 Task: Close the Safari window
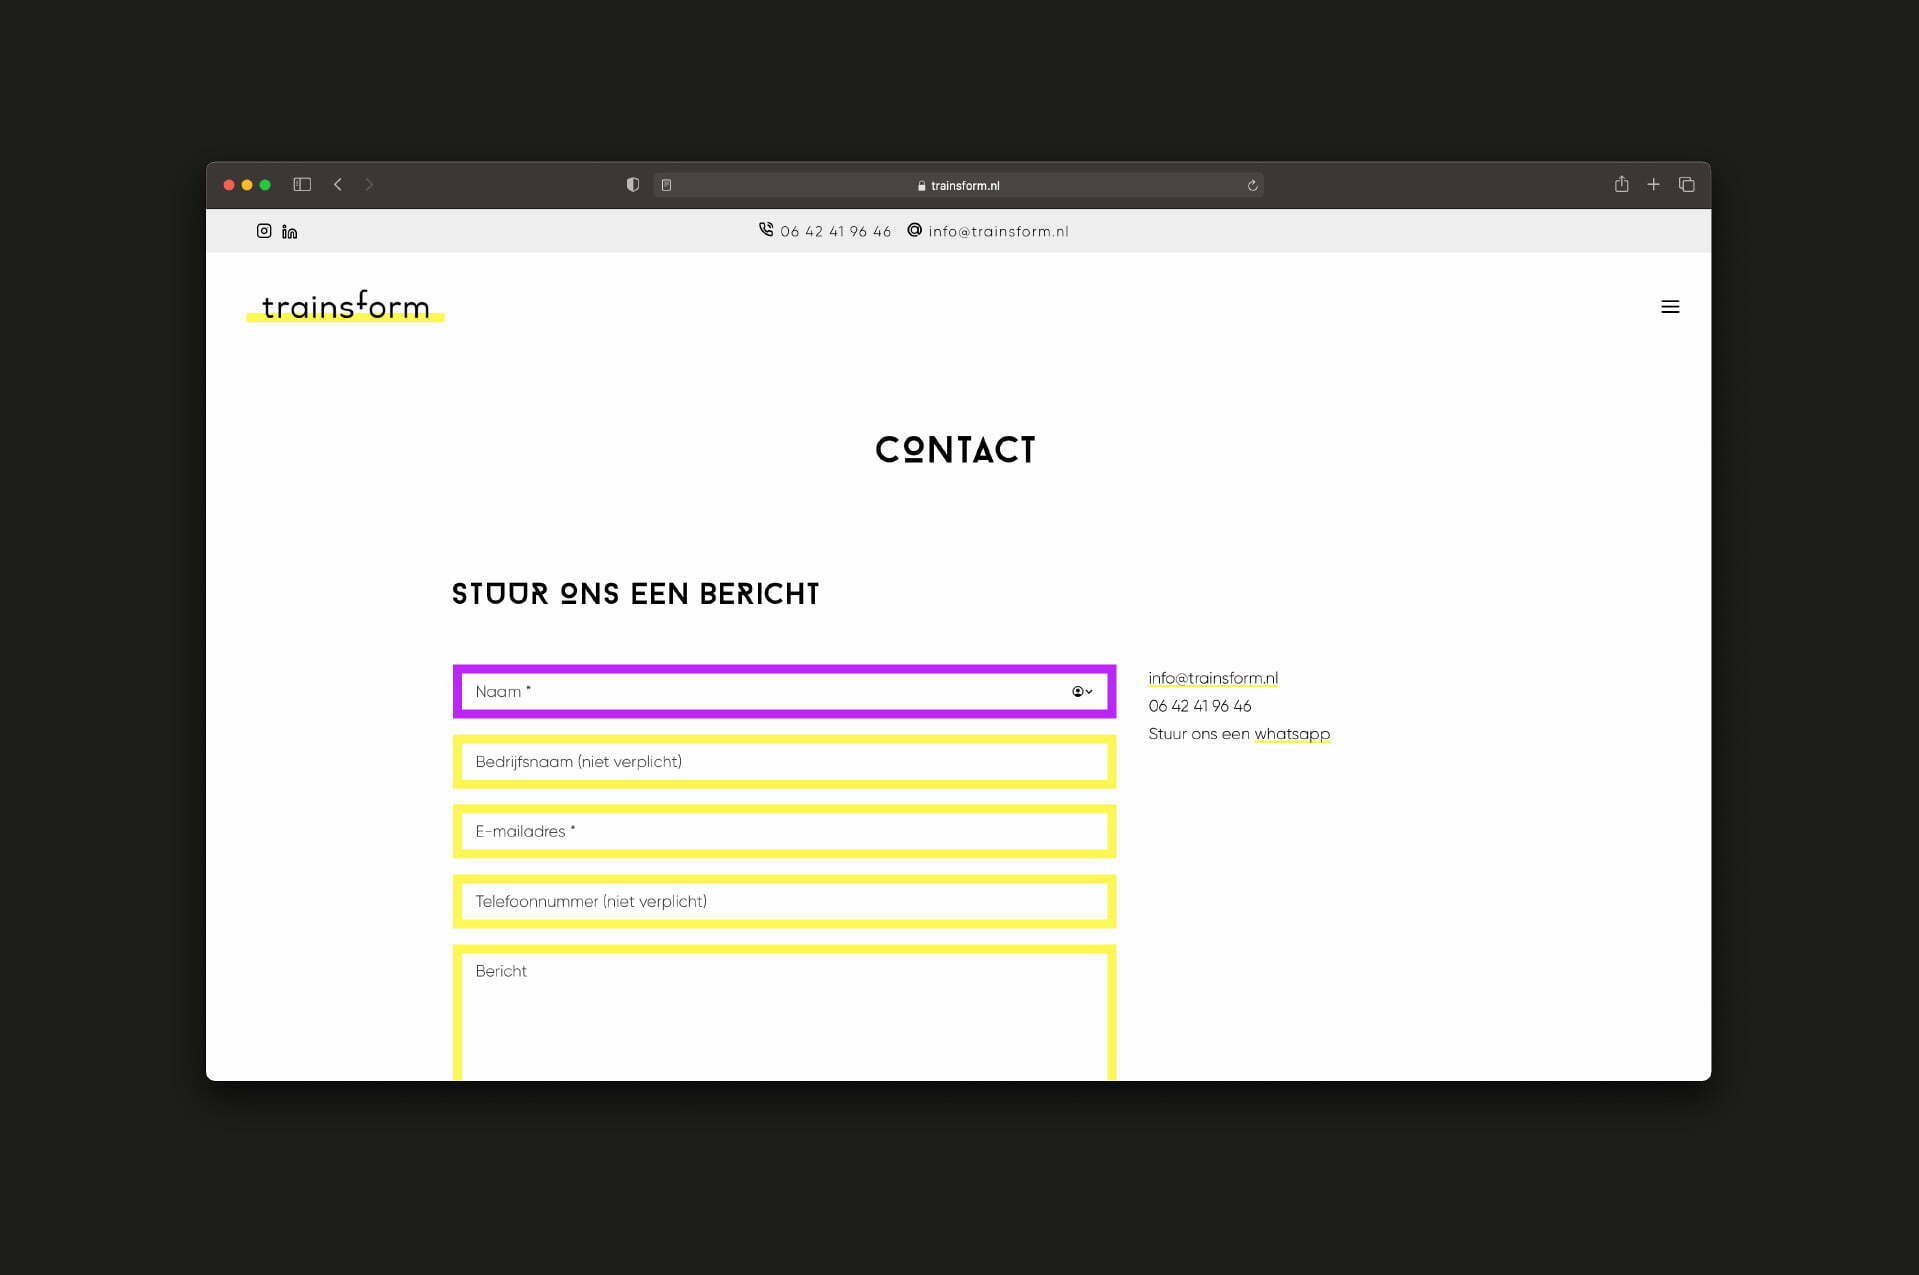tap(229, 185)
